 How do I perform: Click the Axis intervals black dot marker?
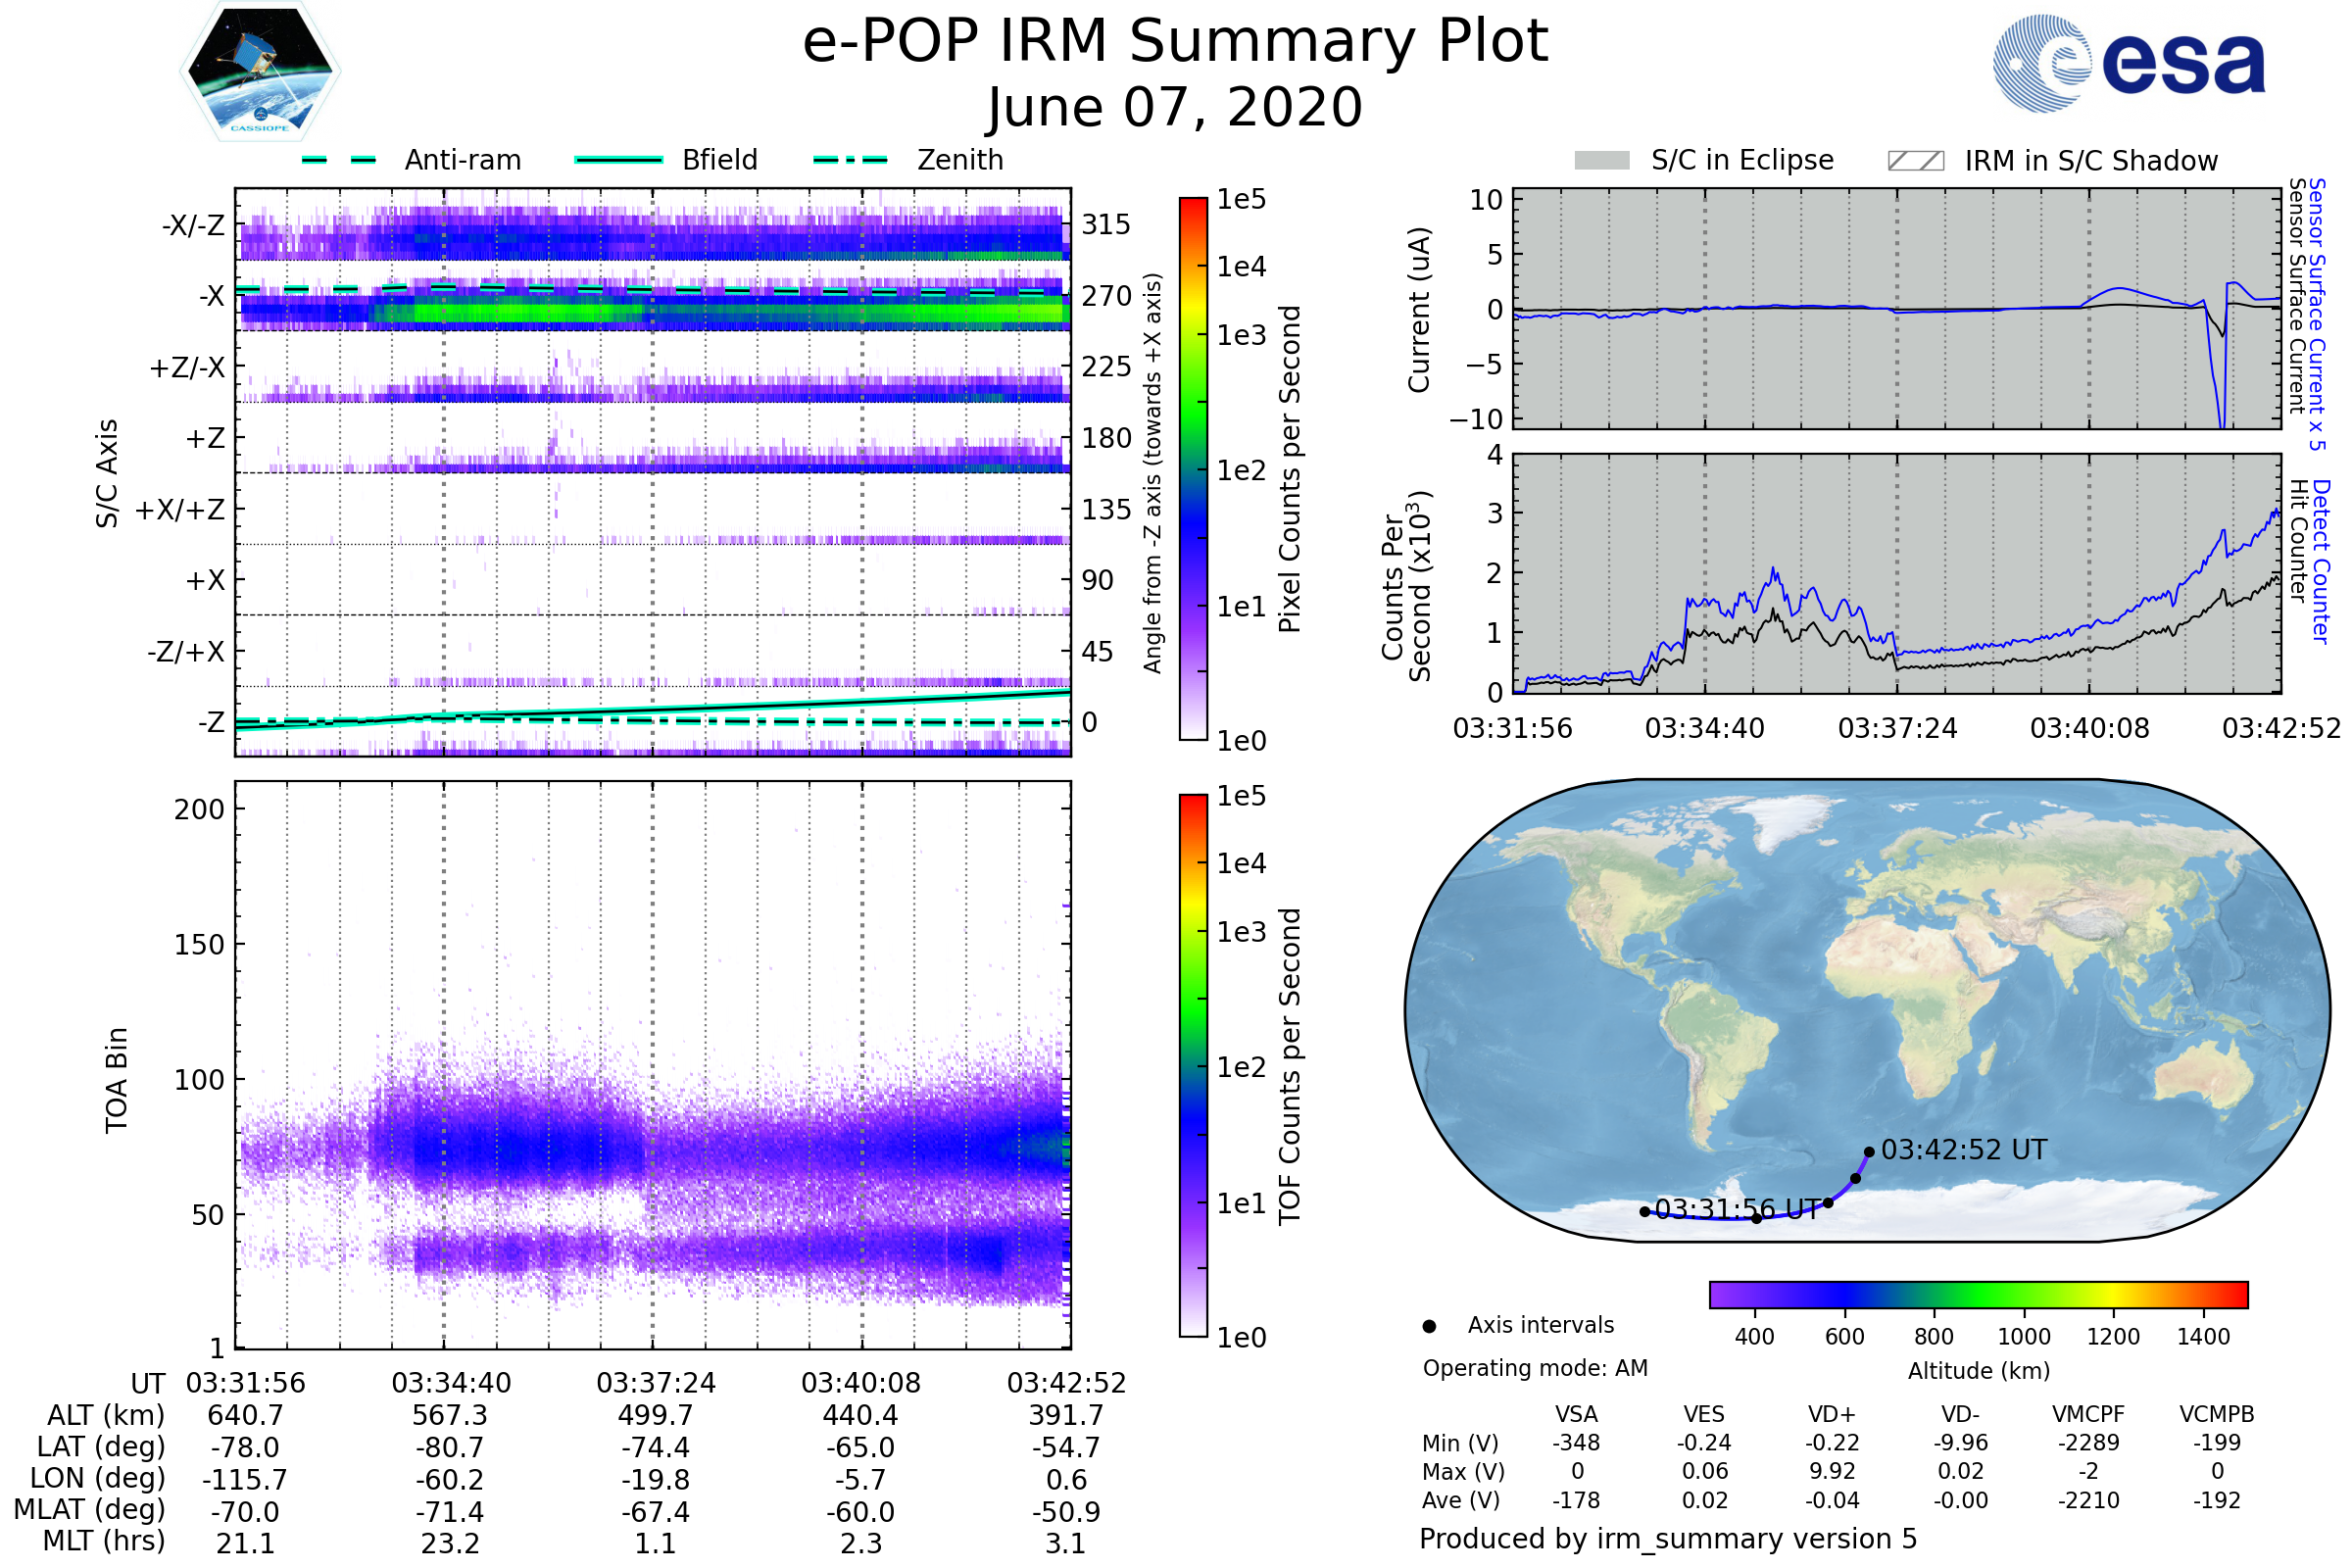click(1429, 1326)
